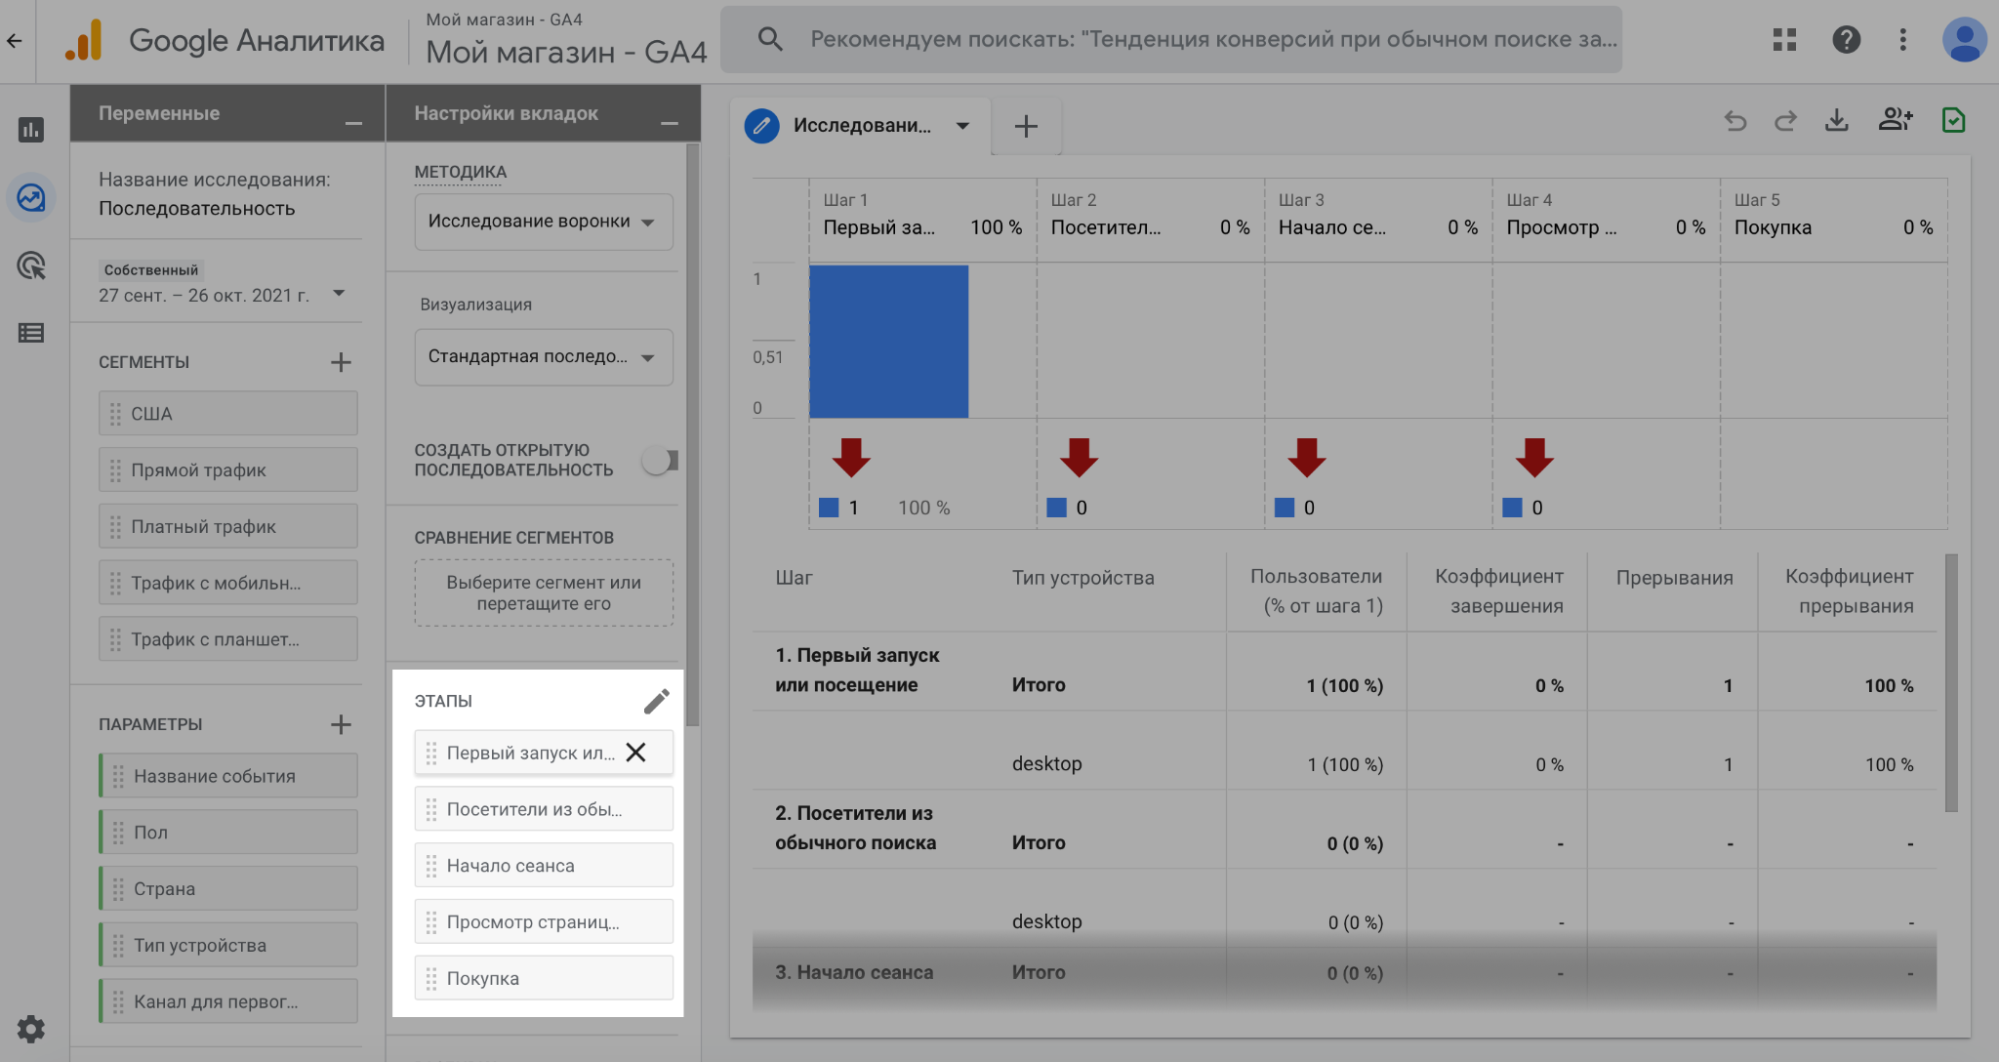Click the redo icon

1785,121
